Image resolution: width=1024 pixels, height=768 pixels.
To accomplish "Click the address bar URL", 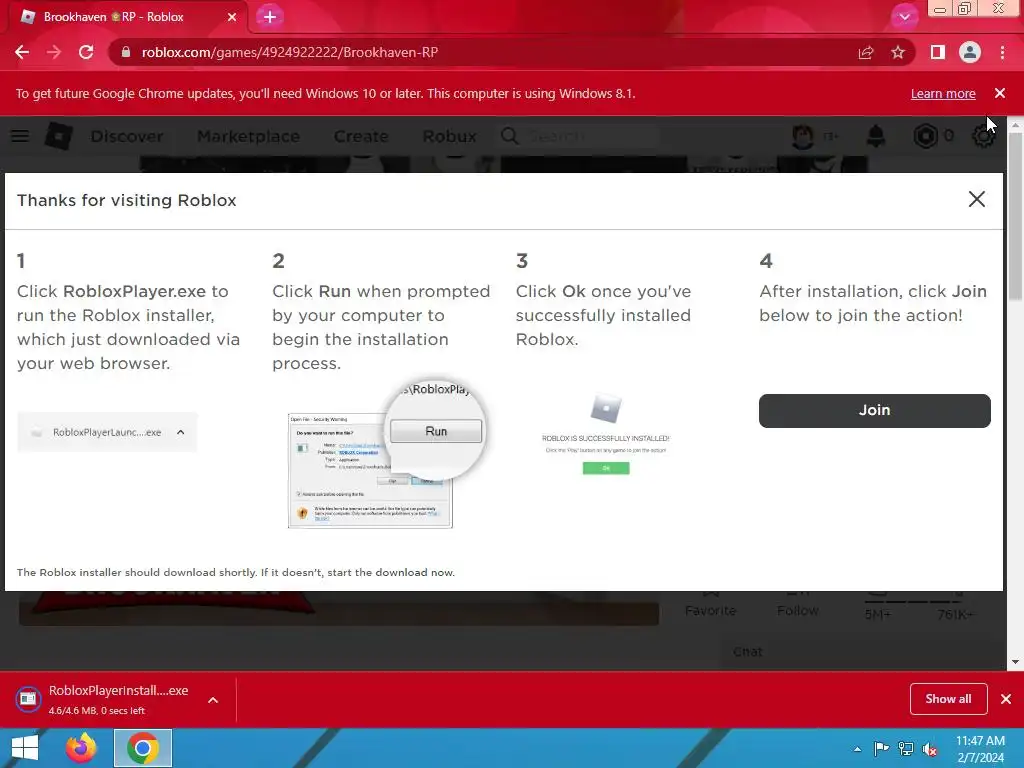I will point(290,52).
